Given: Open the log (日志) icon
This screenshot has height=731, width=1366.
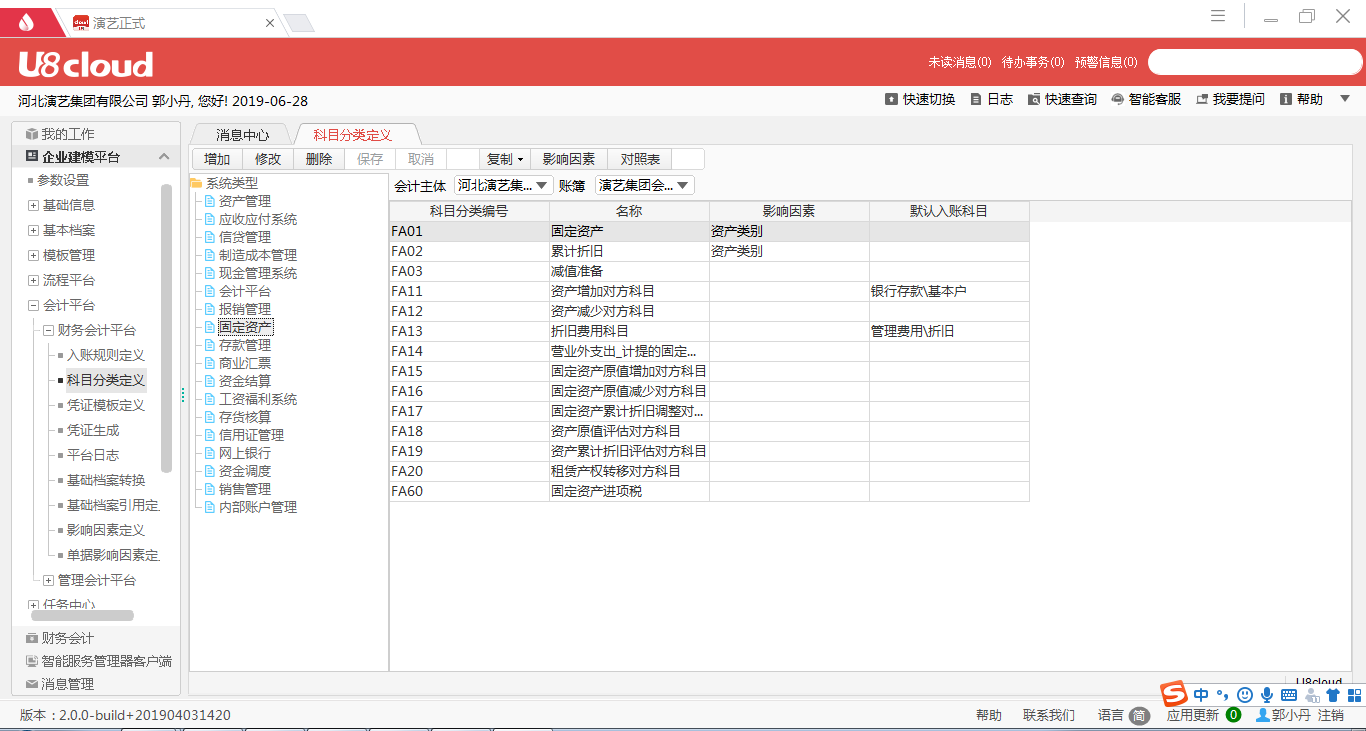Looking at the screenshot, I should (x=976, y=100).
